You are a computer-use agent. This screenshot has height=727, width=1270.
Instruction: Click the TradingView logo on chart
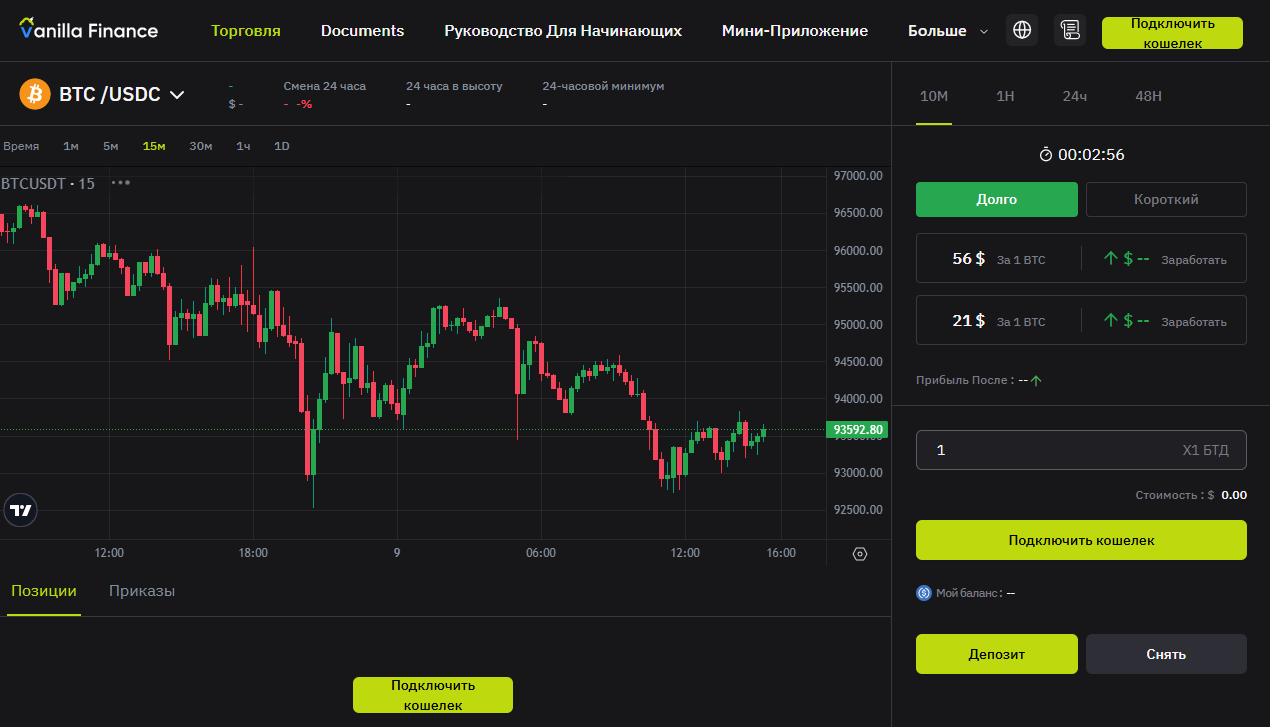[20, 510]
